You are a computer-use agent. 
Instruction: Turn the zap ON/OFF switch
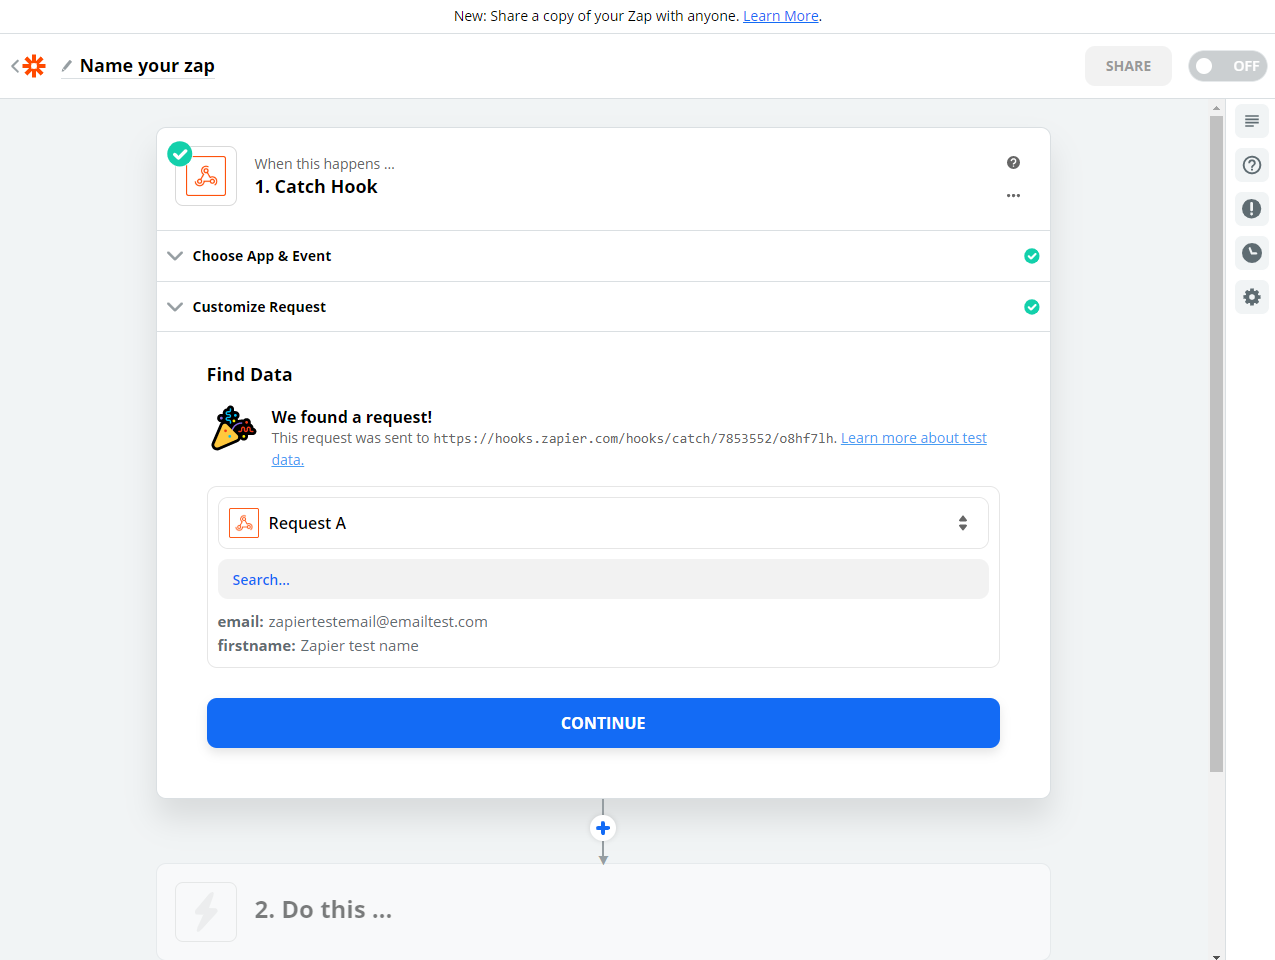[x=1227, y=66]
